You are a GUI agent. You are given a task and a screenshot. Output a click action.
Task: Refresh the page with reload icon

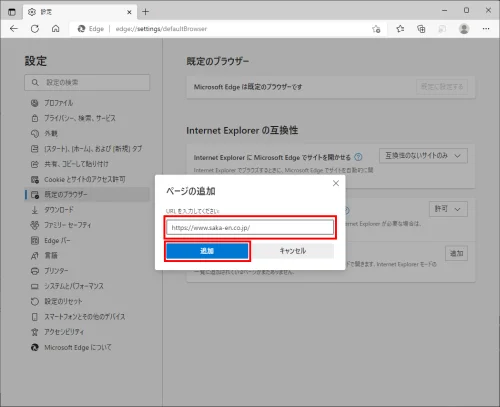[x=35, y=29]
